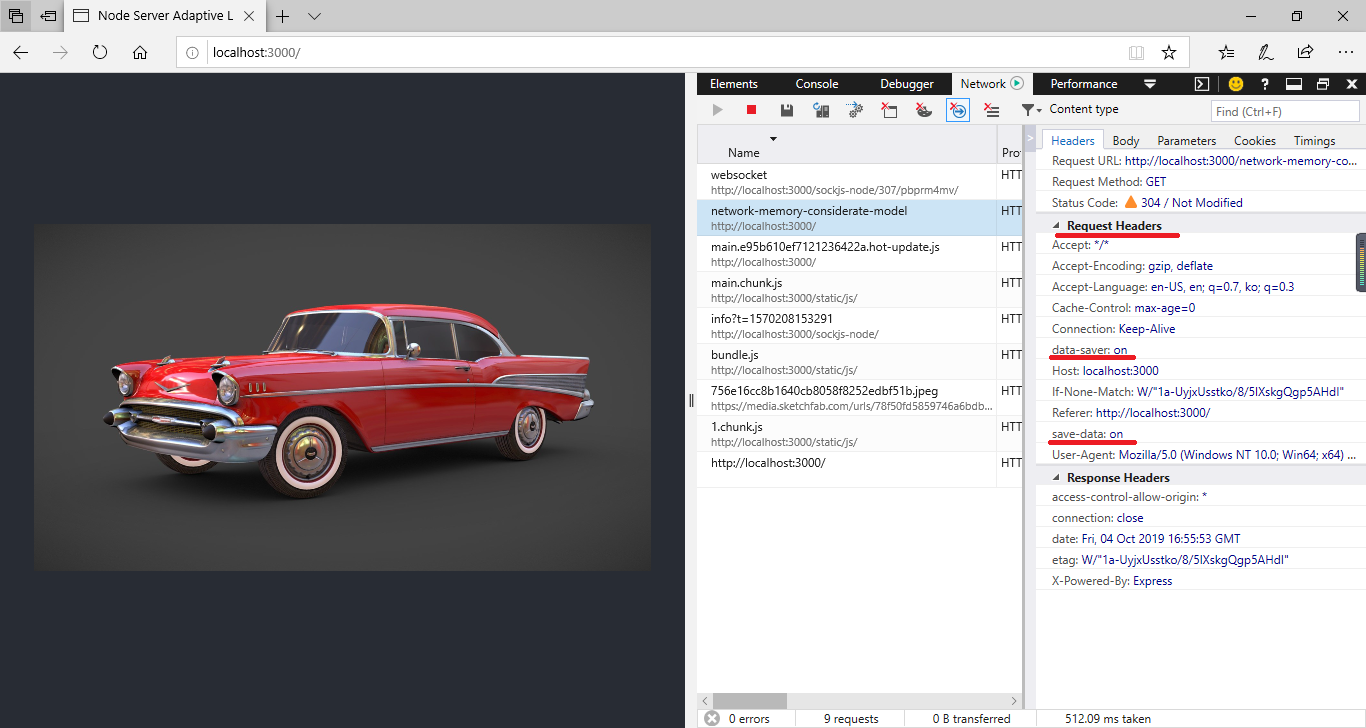Stop recording network traffic
Viewport: 1366px width, 728px height.
[x=751, y=110]
